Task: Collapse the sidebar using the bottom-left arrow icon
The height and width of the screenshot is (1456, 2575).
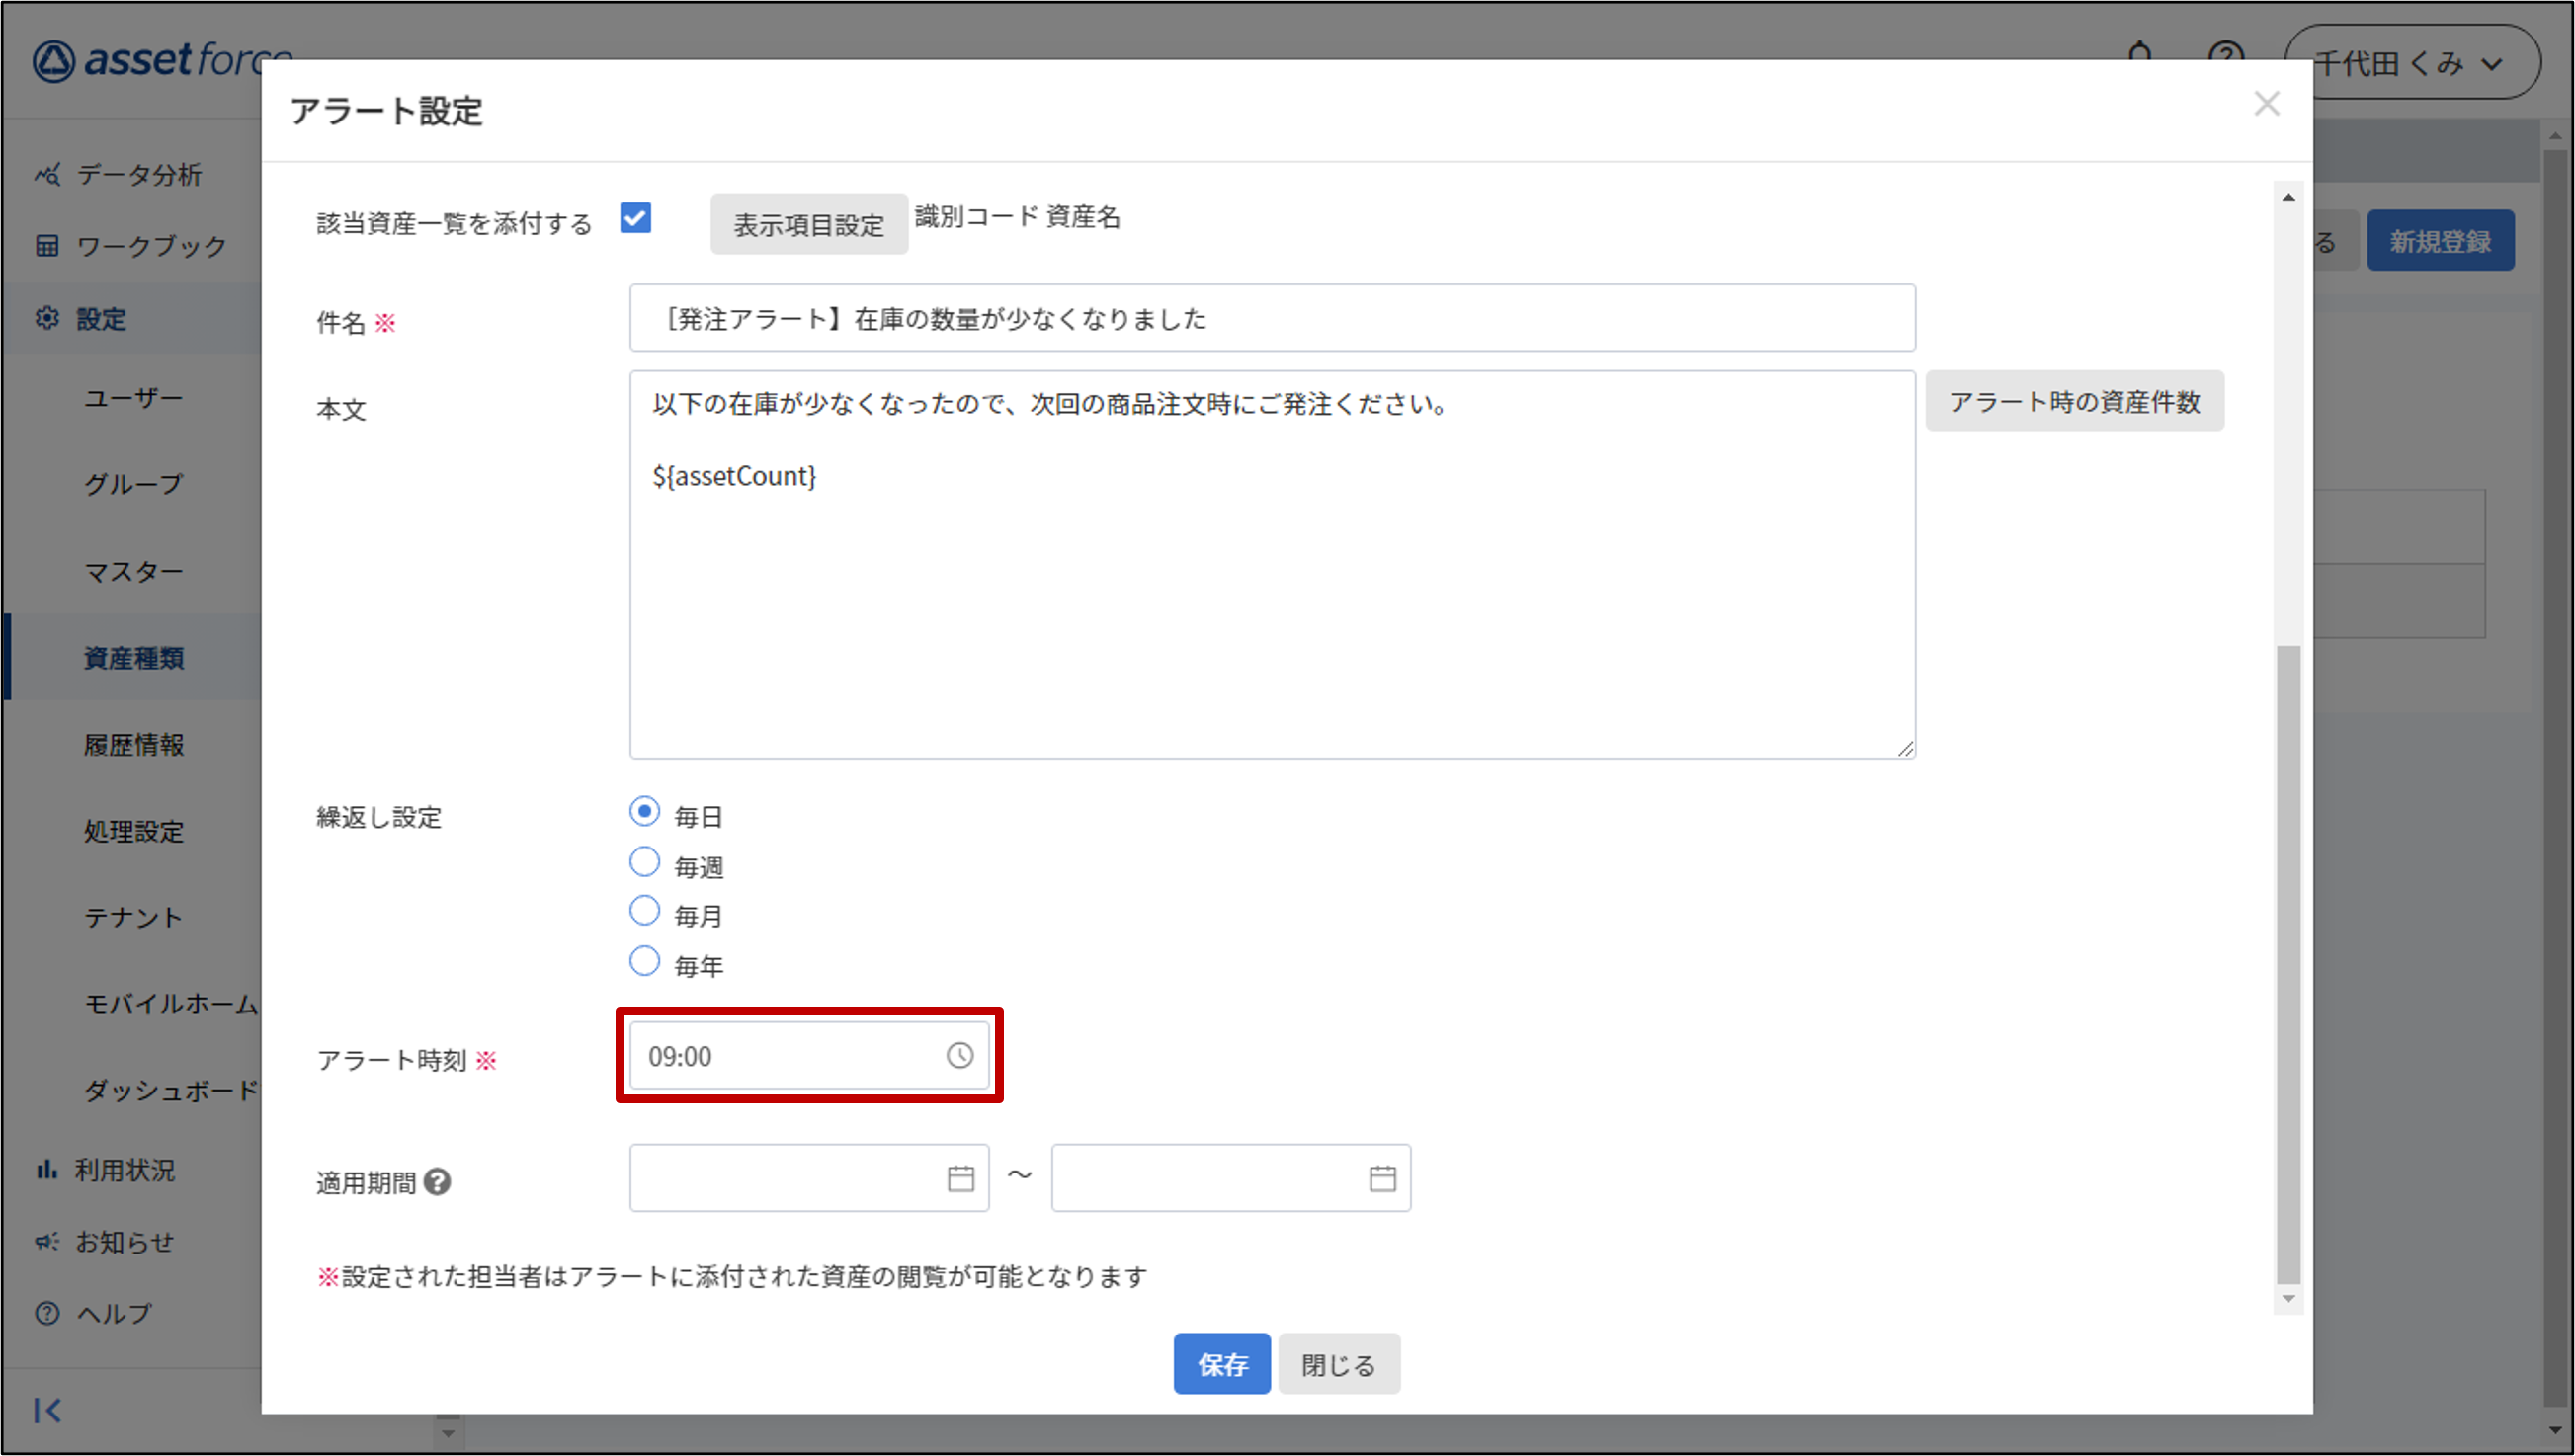Action: point(47,1410)
